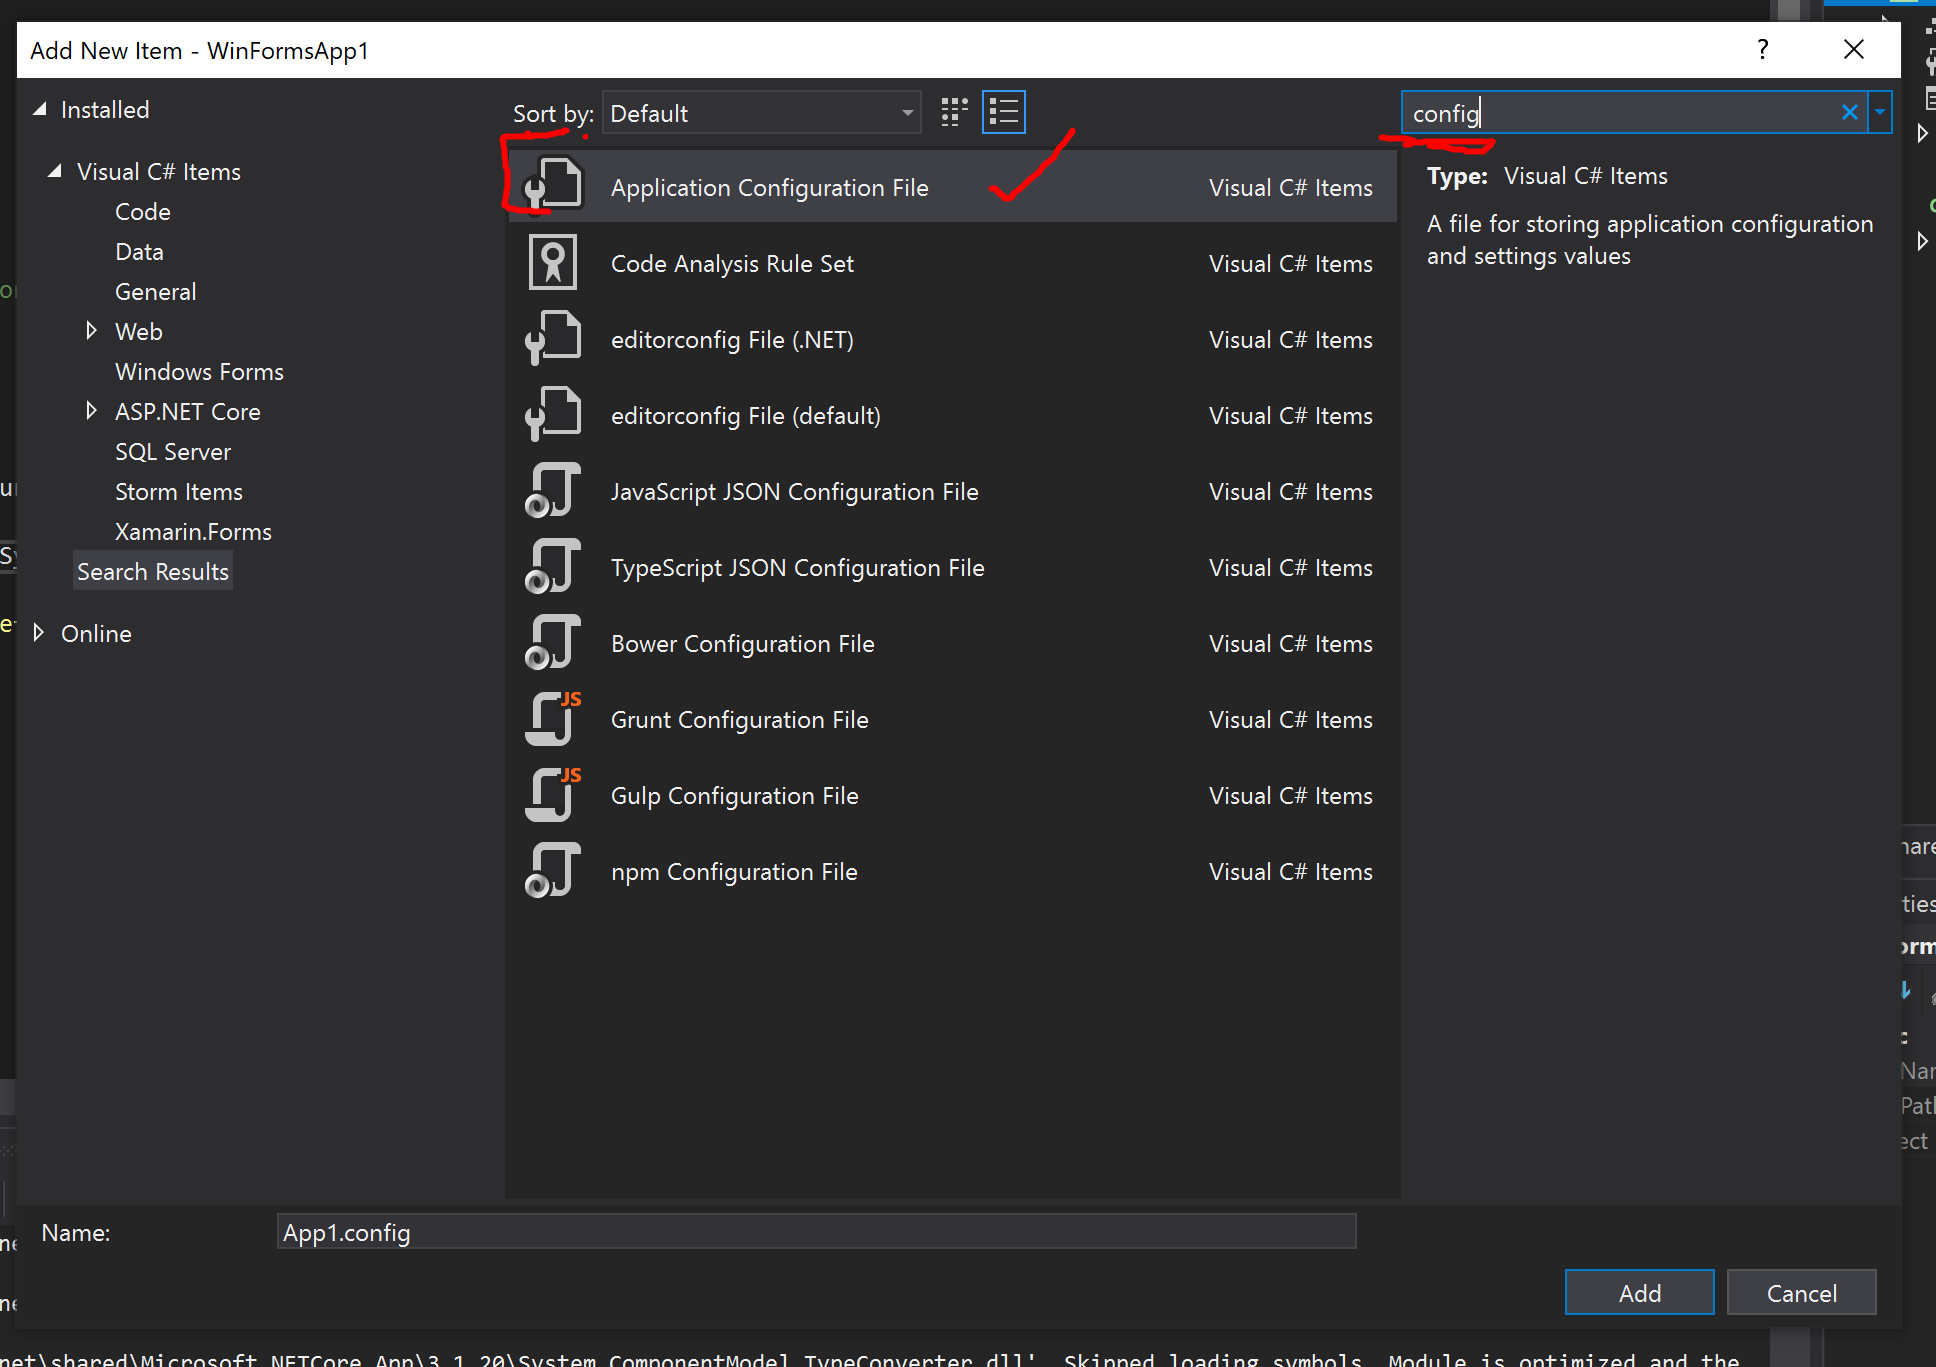
Task: Switch to medium icons list view
Action: pyautogui.click(x=1004, y=112)
